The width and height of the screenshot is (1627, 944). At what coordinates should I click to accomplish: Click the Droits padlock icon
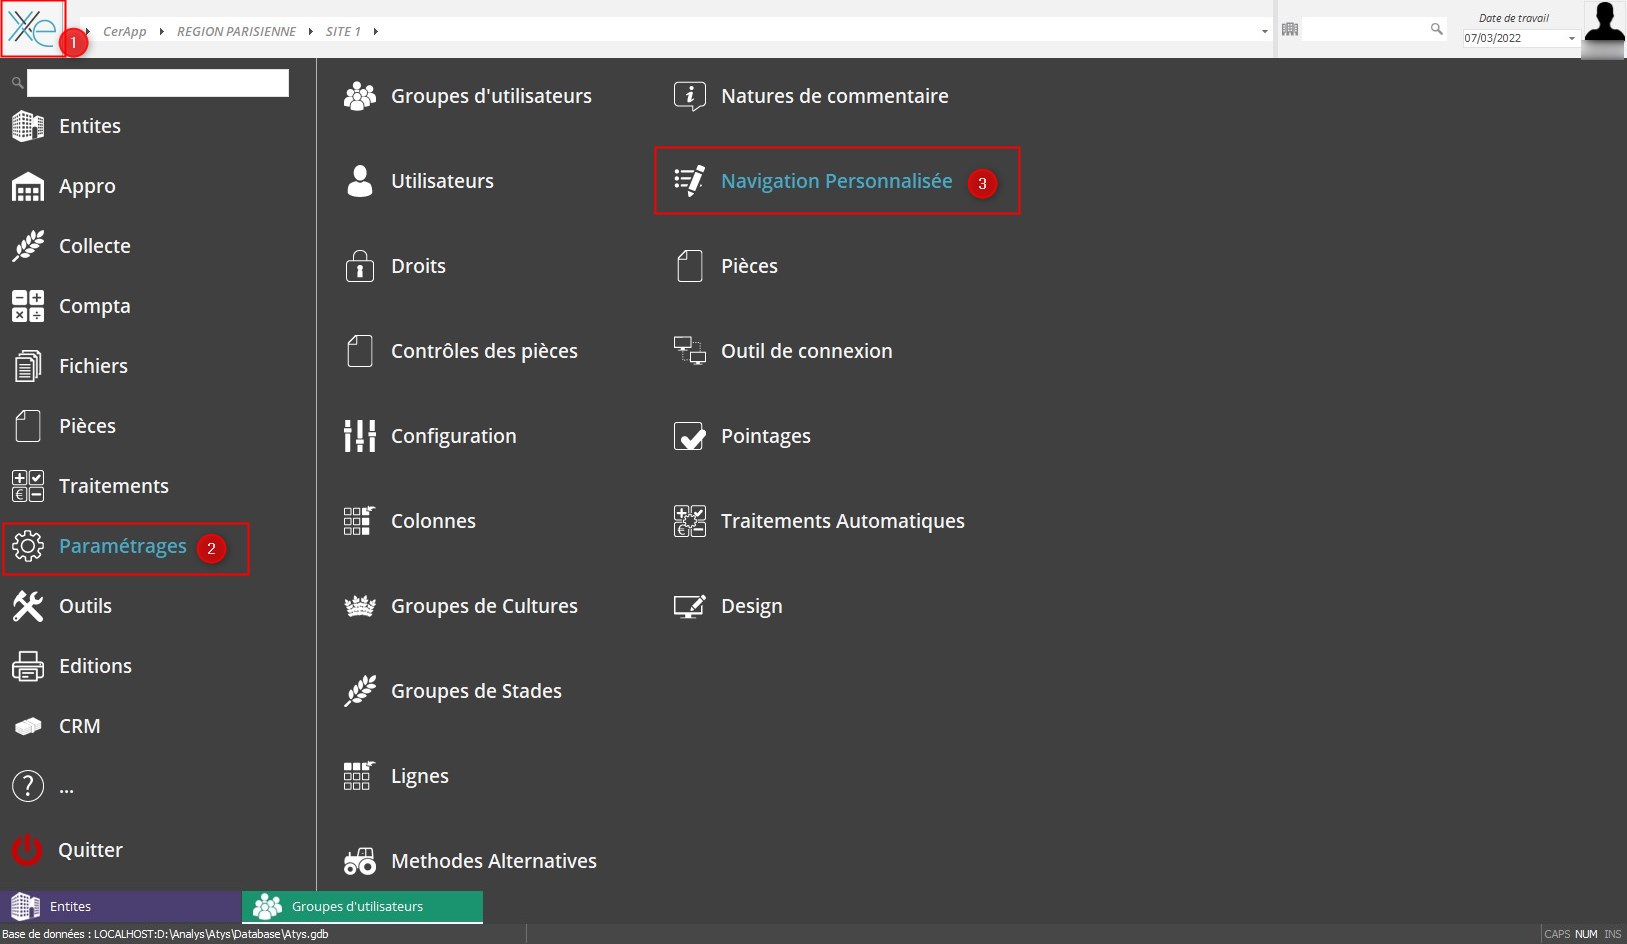point(359,266)
